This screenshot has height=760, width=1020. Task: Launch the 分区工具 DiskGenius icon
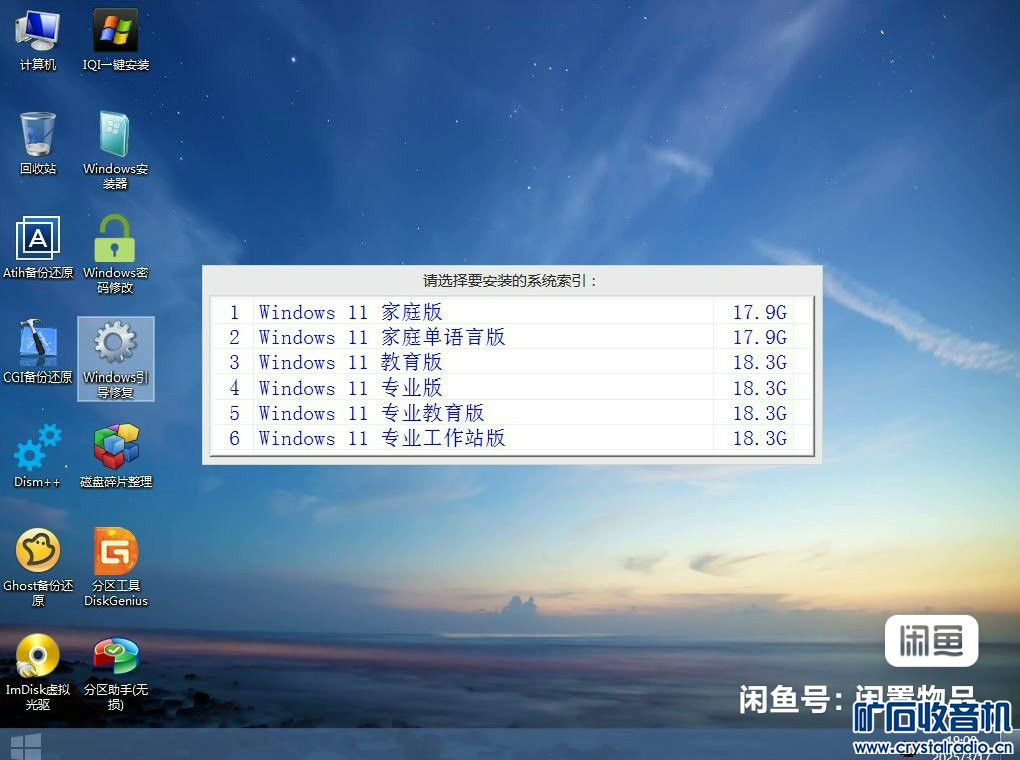pos(116,567)
